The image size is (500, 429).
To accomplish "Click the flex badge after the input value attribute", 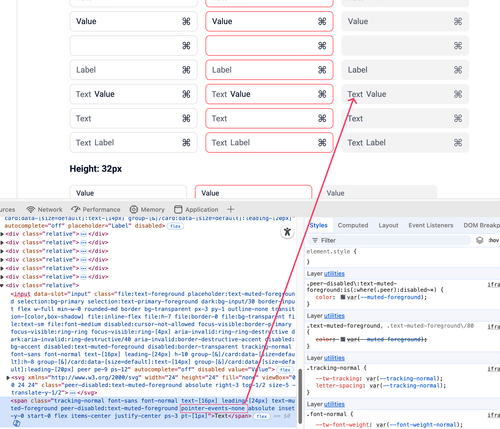I will (285, 370).
